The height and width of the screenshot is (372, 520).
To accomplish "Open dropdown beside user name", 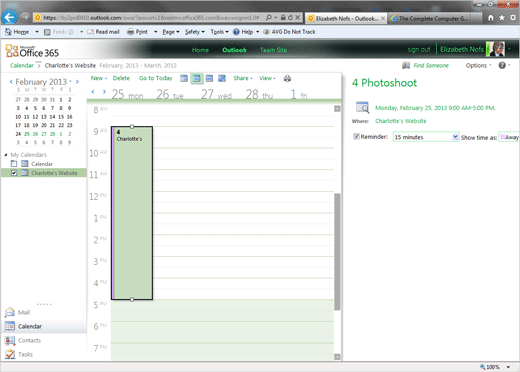I will [509, 49].
